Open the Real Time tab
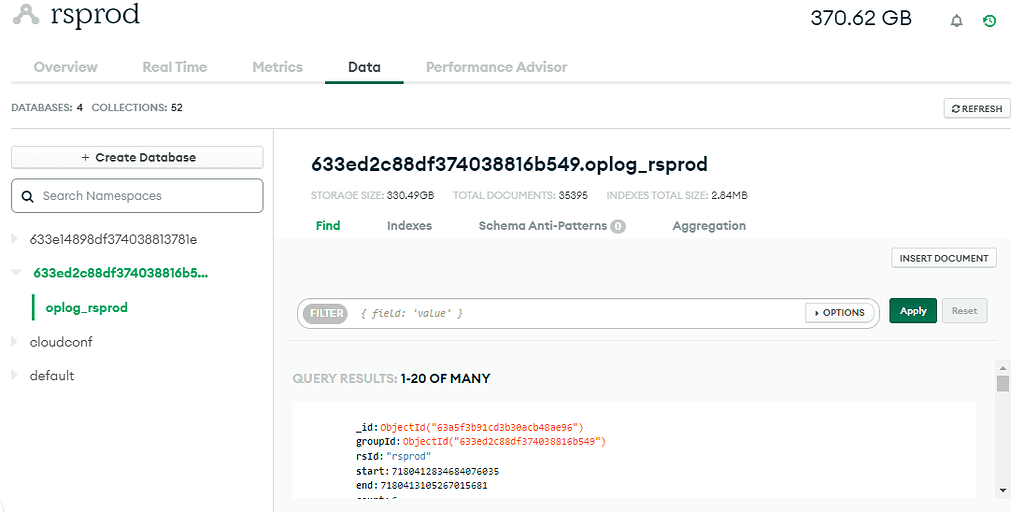This screenshot has width=1024, height=512. [x=174, y=67]
